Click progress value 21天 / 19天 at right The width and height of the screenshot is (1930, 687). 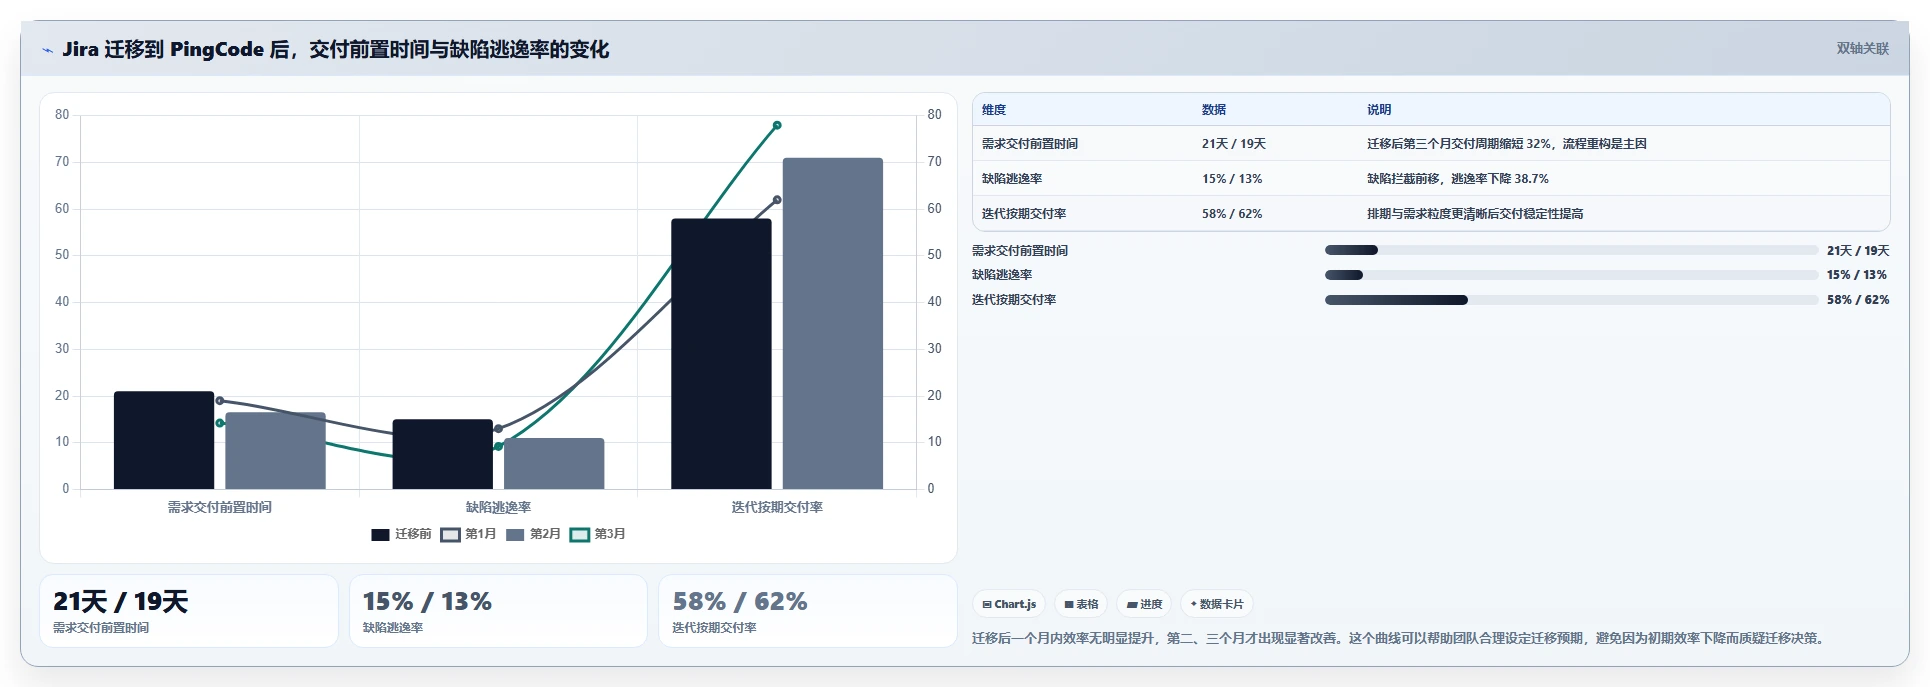tap(1858, 251)
